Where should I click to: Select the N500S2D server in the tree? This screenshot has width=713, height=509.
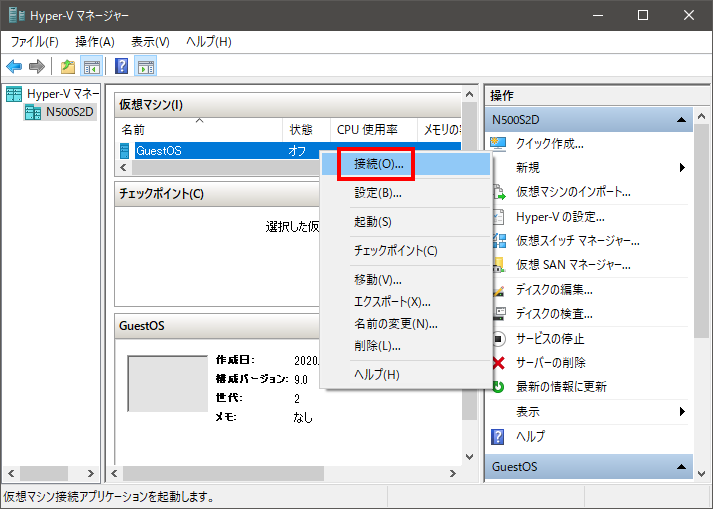pyautogui.click(x=60, y=111)
